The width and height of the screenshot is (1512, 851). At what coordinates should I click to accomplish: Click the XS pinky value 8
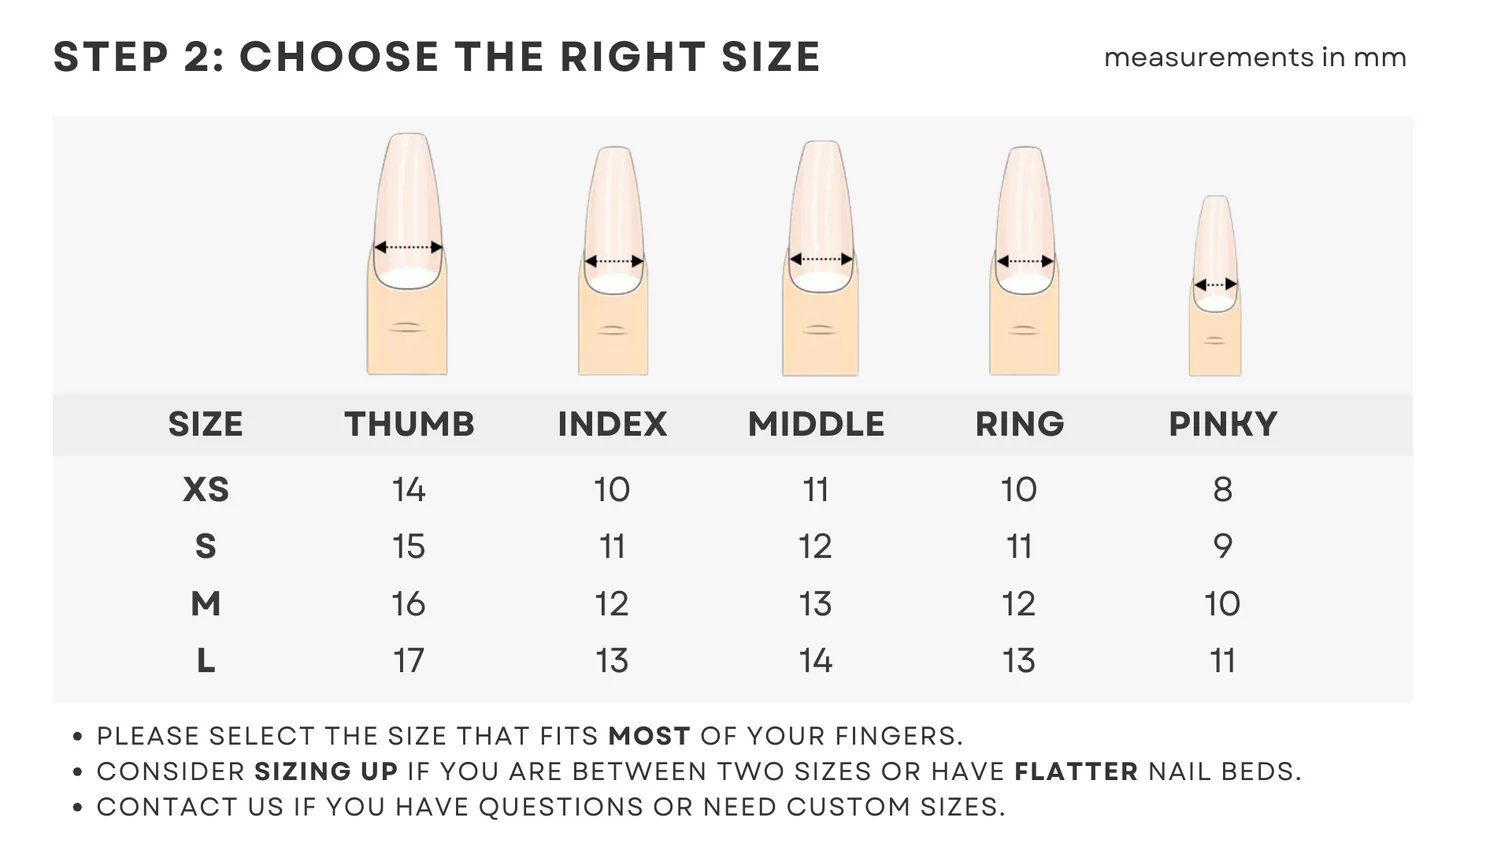click(x=1222, y=490)
